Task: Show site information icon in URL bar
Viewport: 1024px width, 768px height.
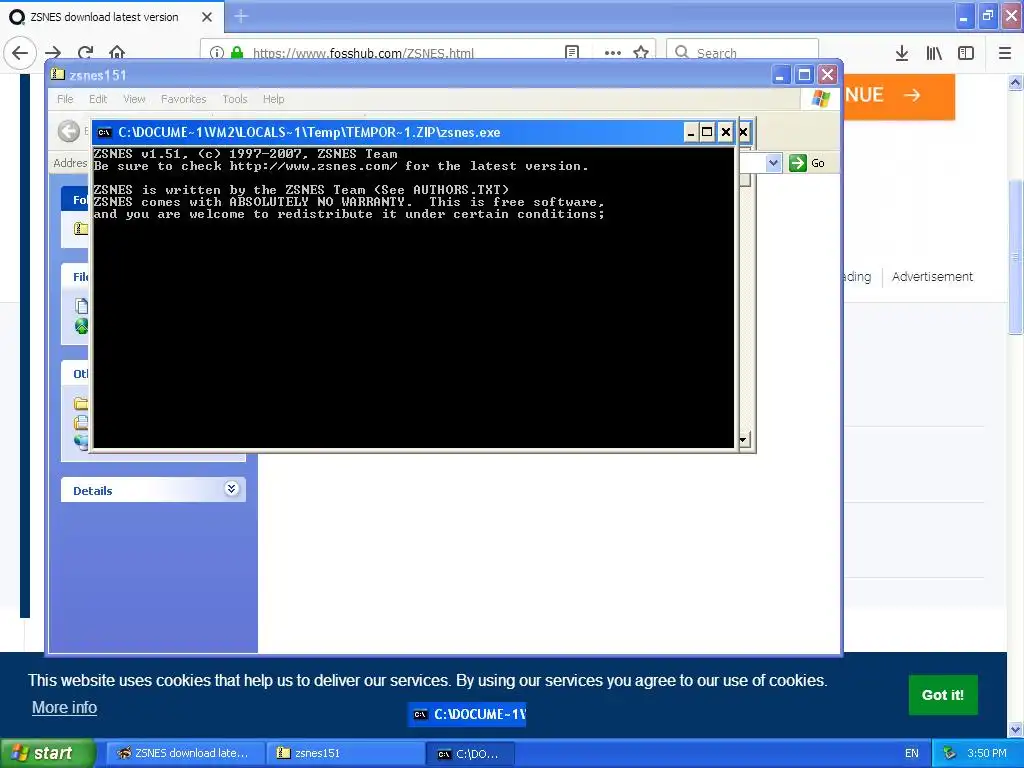Action: (x=217, y=53)
